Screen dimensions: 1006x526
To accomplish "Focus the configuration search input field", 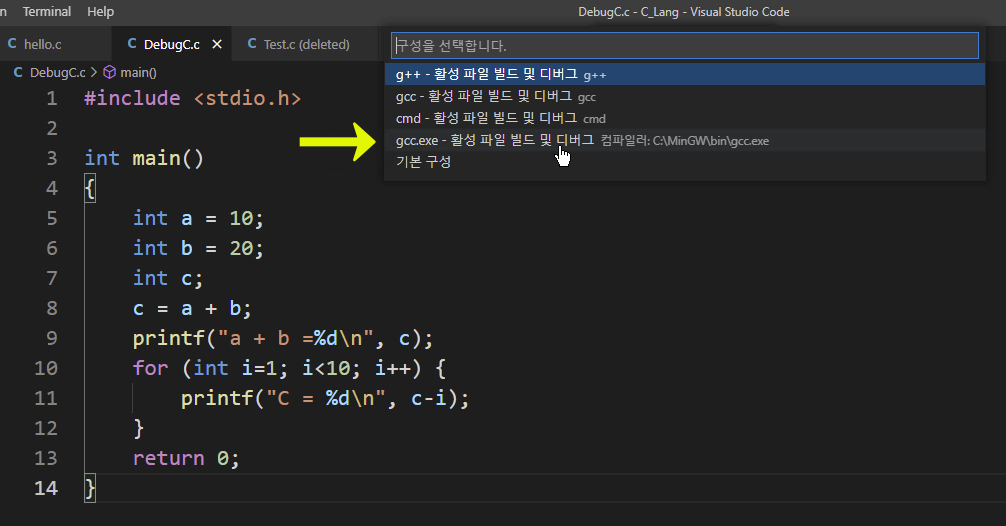I will point(685,46).
